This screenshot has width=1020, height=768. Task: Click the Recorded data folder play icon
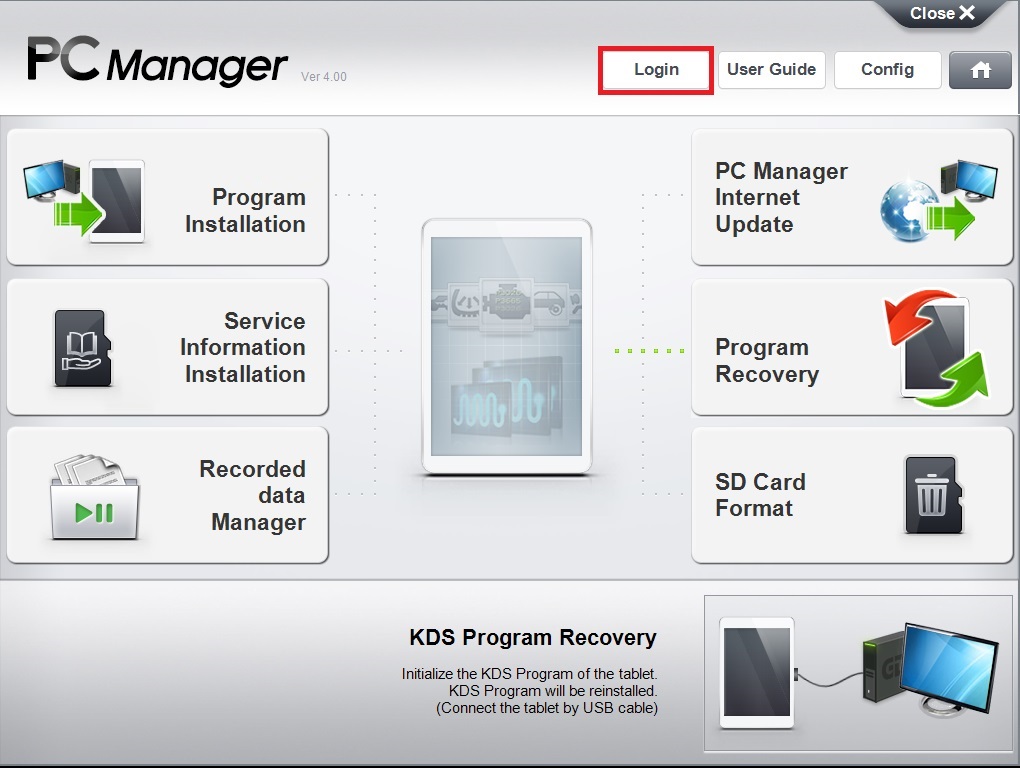(x=95, y=497)
